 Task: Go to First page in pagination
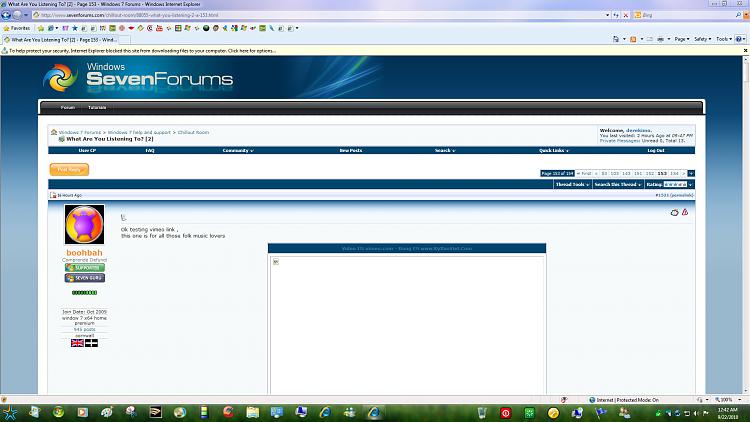[x=584, y=174]
